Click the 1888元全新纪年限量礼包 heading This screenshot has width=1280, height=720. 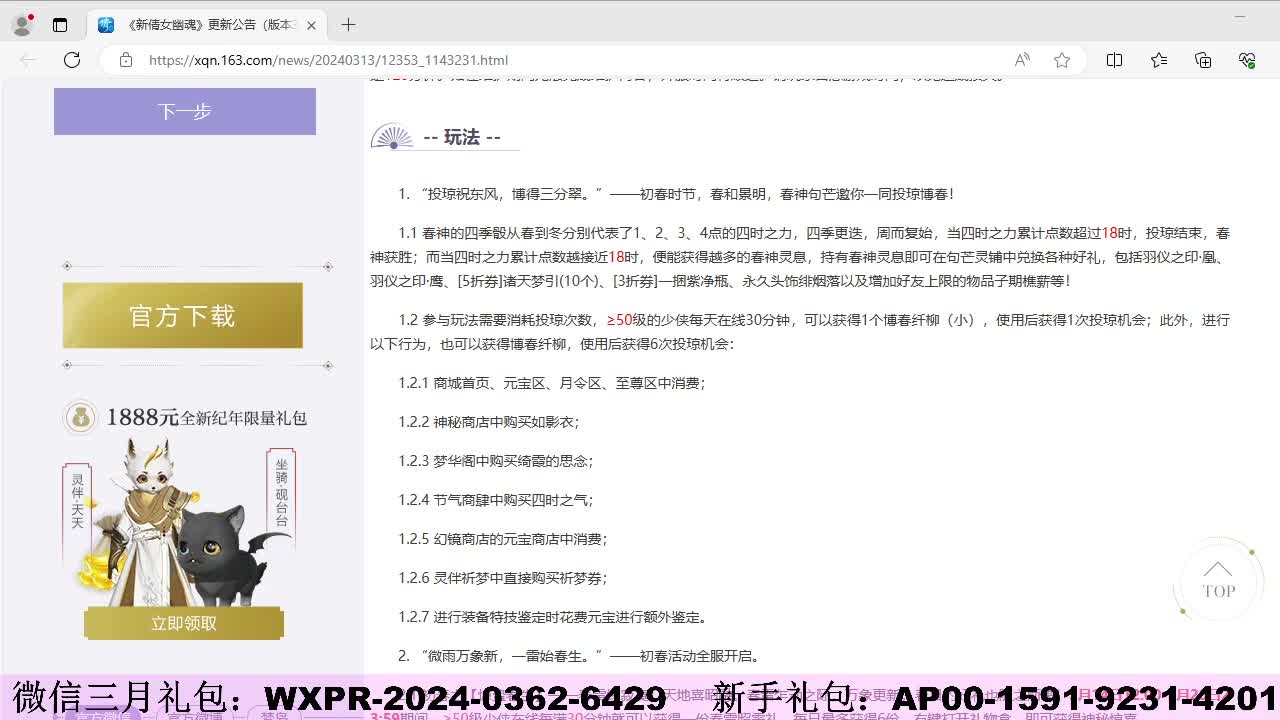(x=207, y=417)
